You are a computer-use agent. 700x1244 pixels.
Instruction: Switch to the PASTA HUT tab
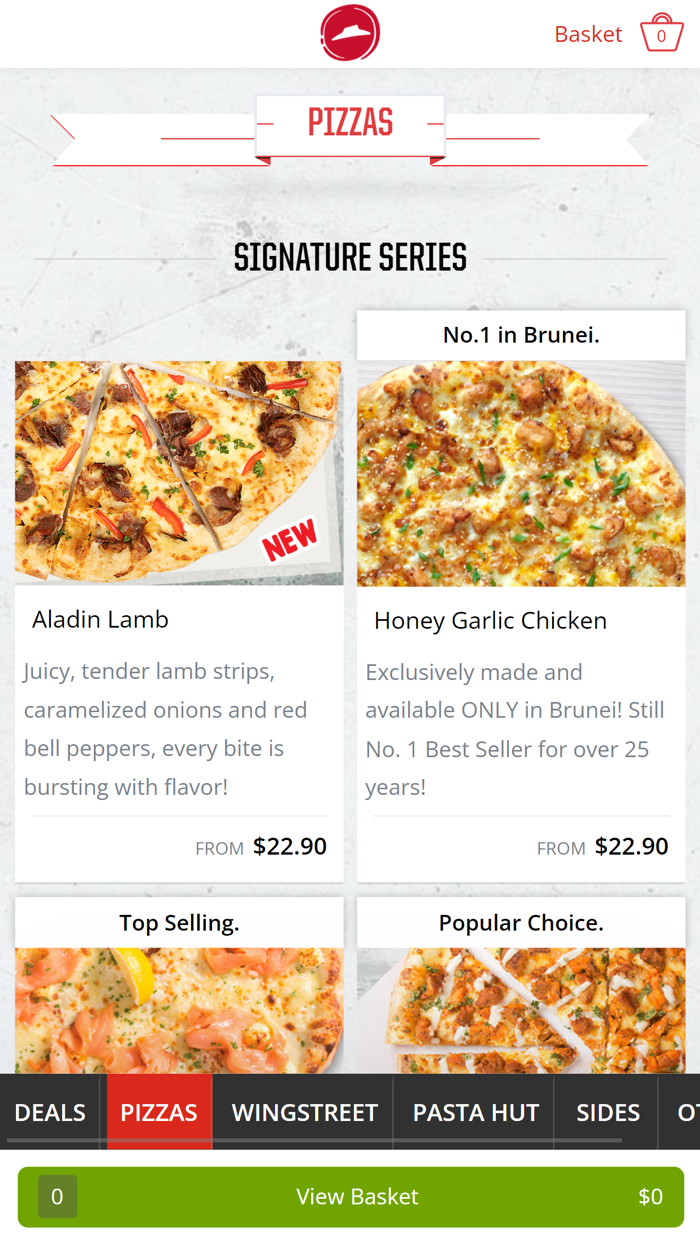[473, 1112]
